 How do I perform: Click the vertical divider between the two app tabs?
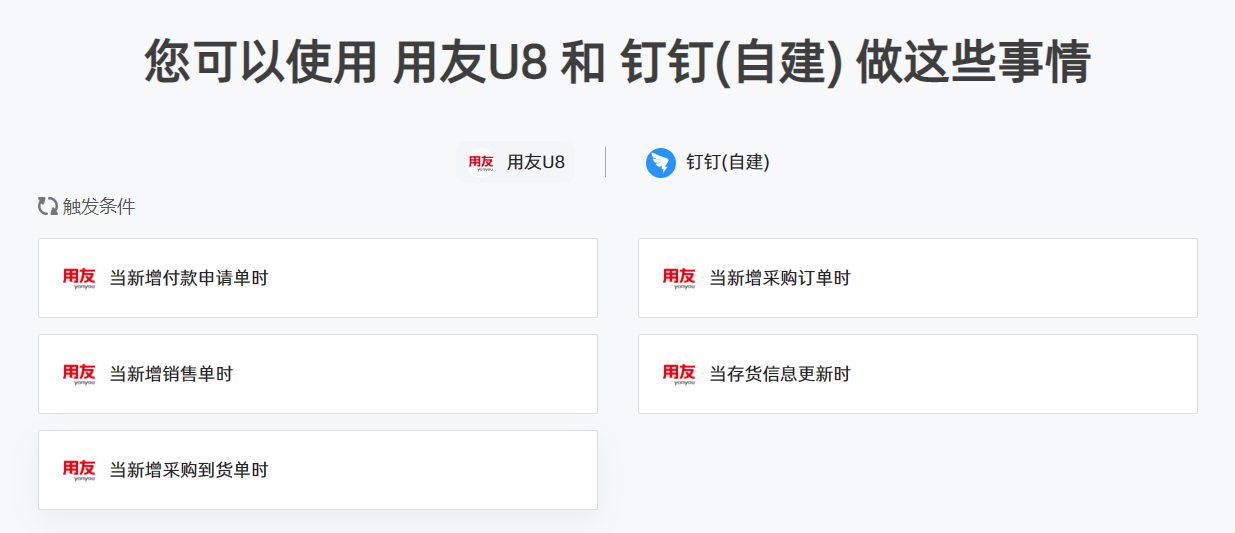point(605,162)
